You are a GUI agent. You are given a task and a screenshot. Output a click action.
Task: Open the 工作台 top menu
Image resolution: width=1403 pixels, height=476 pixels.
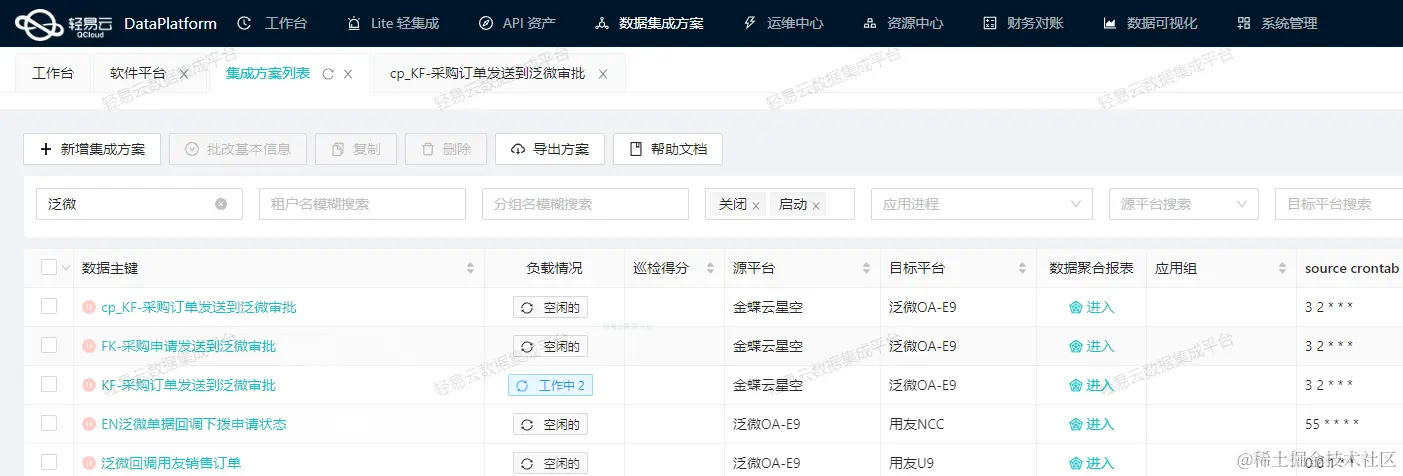click(x=272, y=23)
